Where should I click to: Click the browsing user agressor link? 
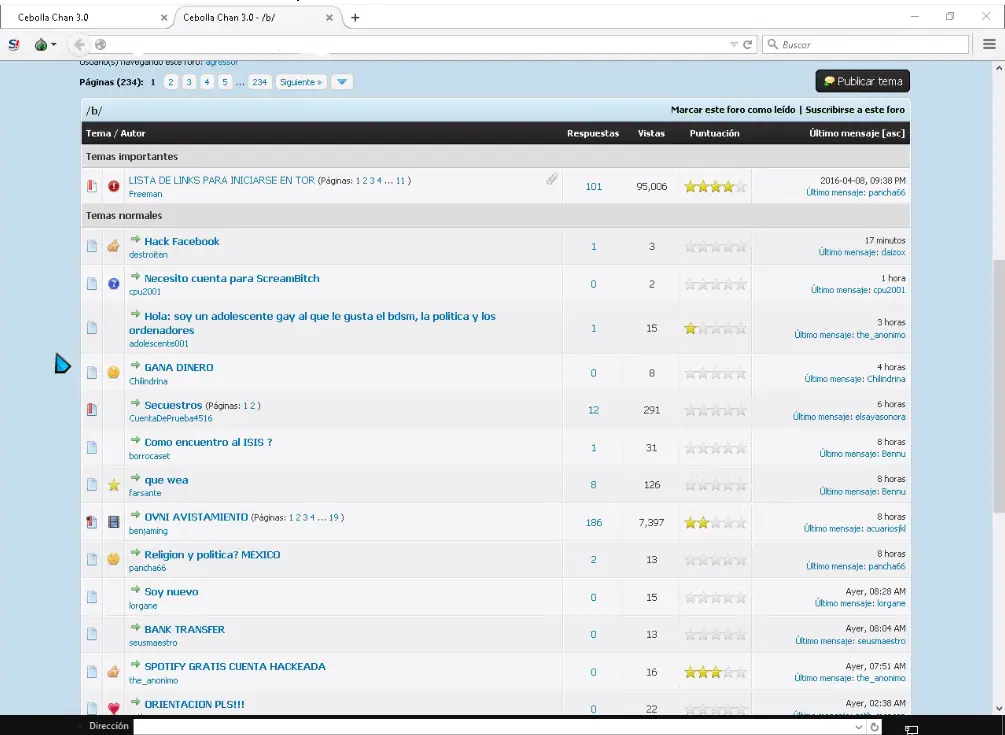click(x=222, y=62)
